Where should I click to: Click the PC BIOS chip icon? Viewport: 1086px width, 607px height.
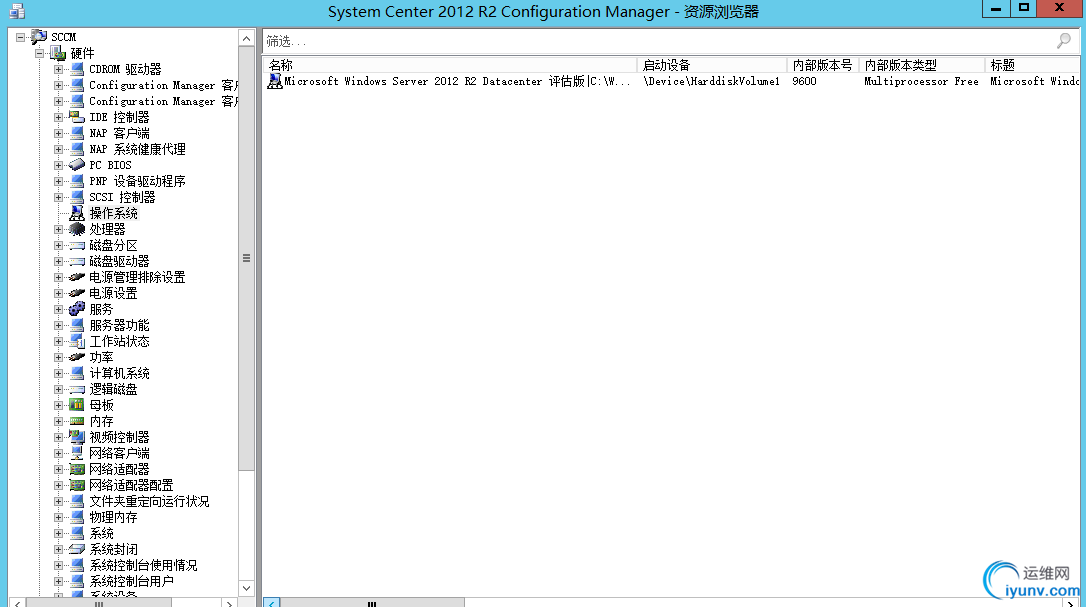[x=77, y=165]
